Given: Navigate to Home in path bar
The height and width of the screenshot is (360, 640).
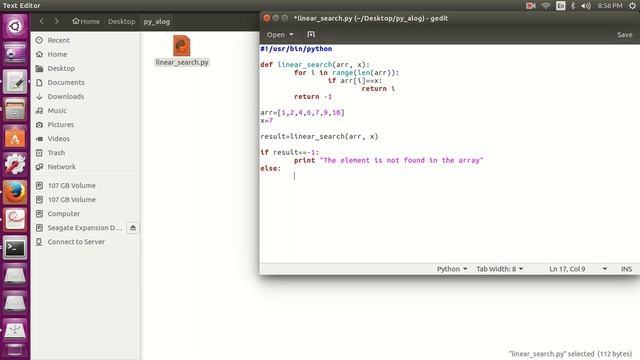Looking at the screenshot, I should click(x=86, y=21).
